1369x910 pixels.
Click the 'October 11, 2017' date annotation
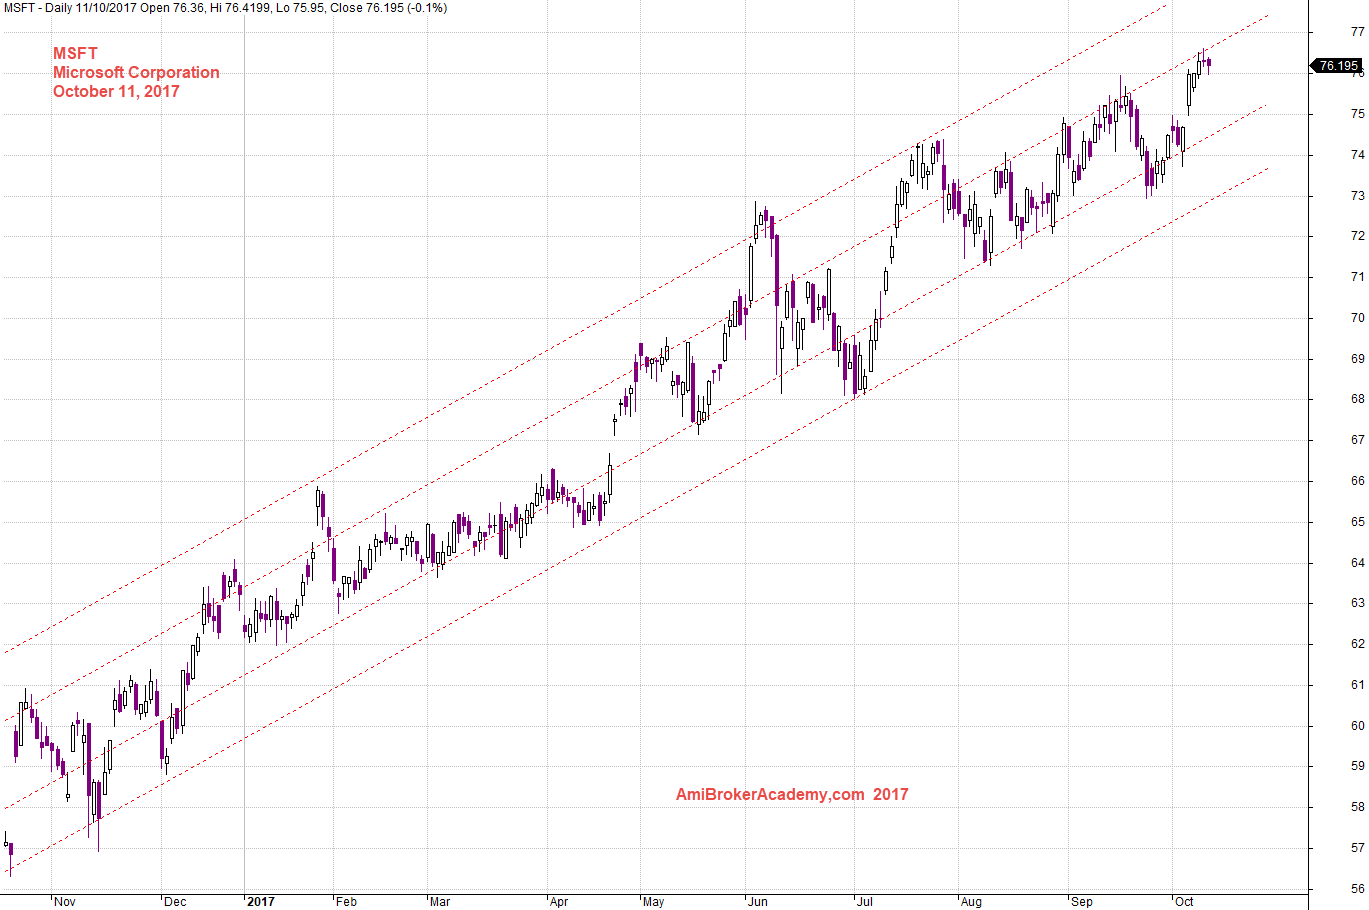tap(116, 91)
